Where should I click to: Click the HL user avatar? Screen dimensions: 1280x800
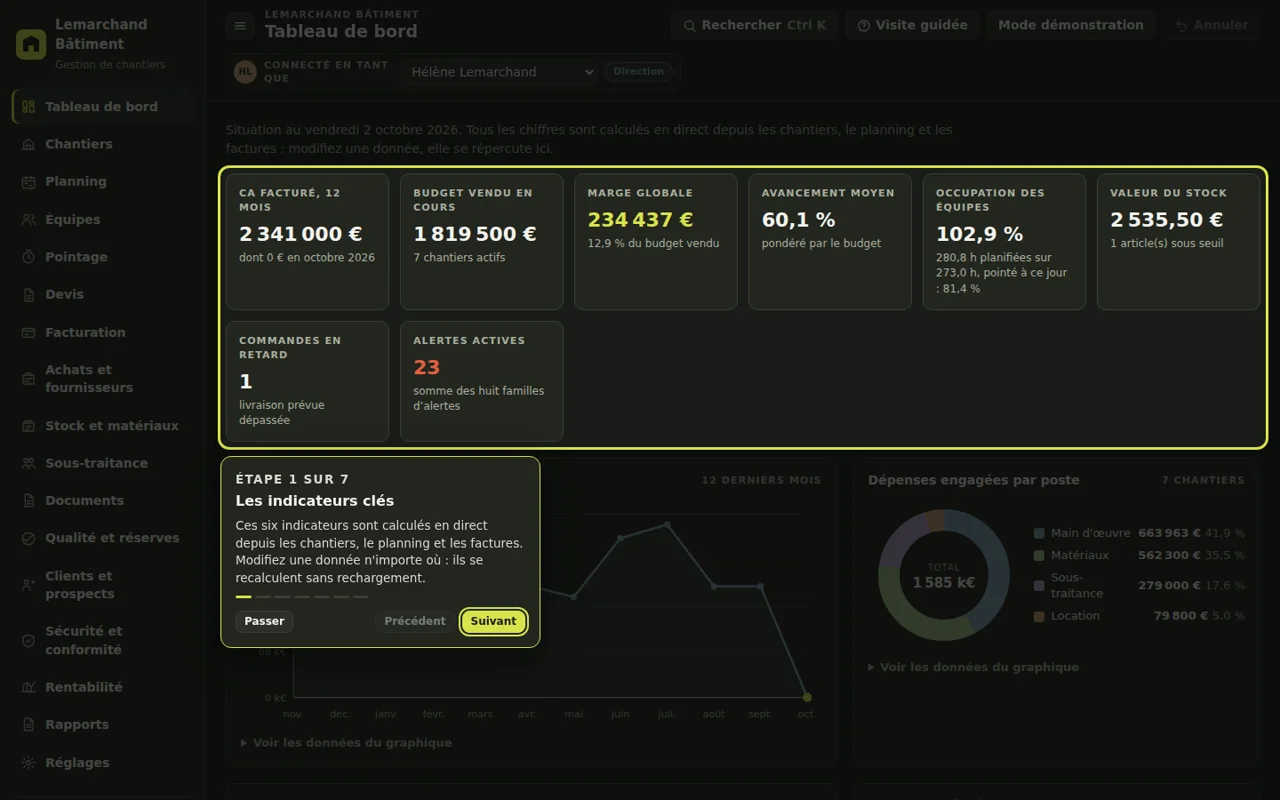tap(245, 72)
